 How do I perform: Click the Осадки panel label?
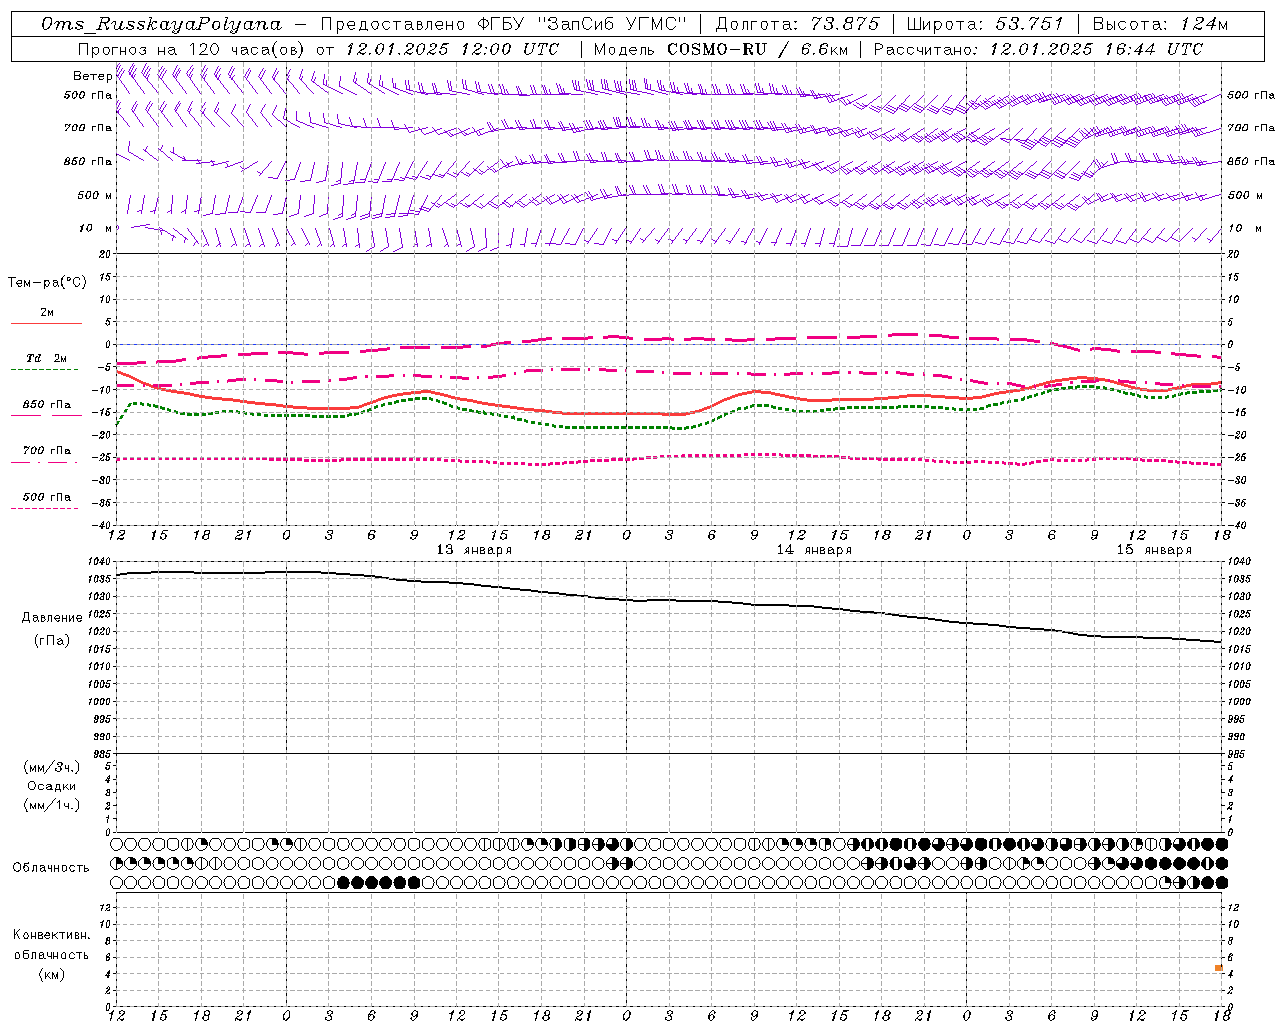point(52,786)
